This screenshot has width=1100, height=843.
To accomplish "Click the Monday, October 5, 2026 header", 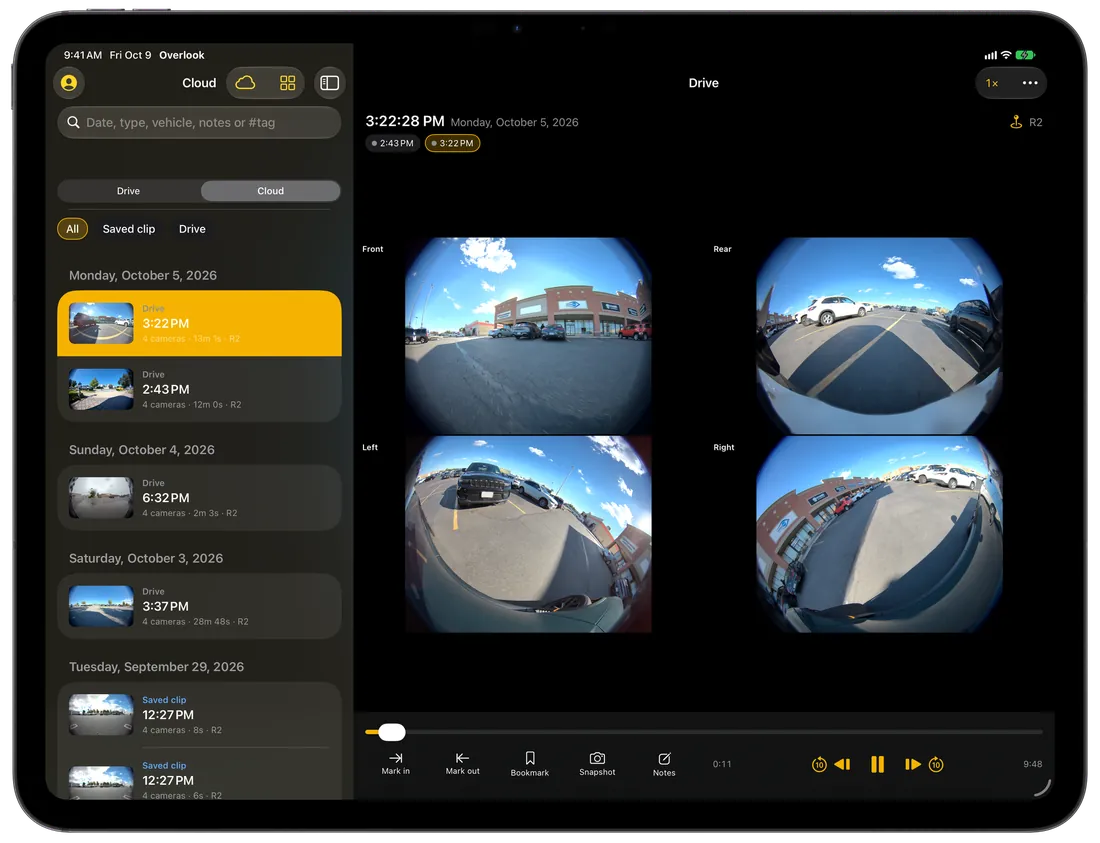I will coord(142,276).
